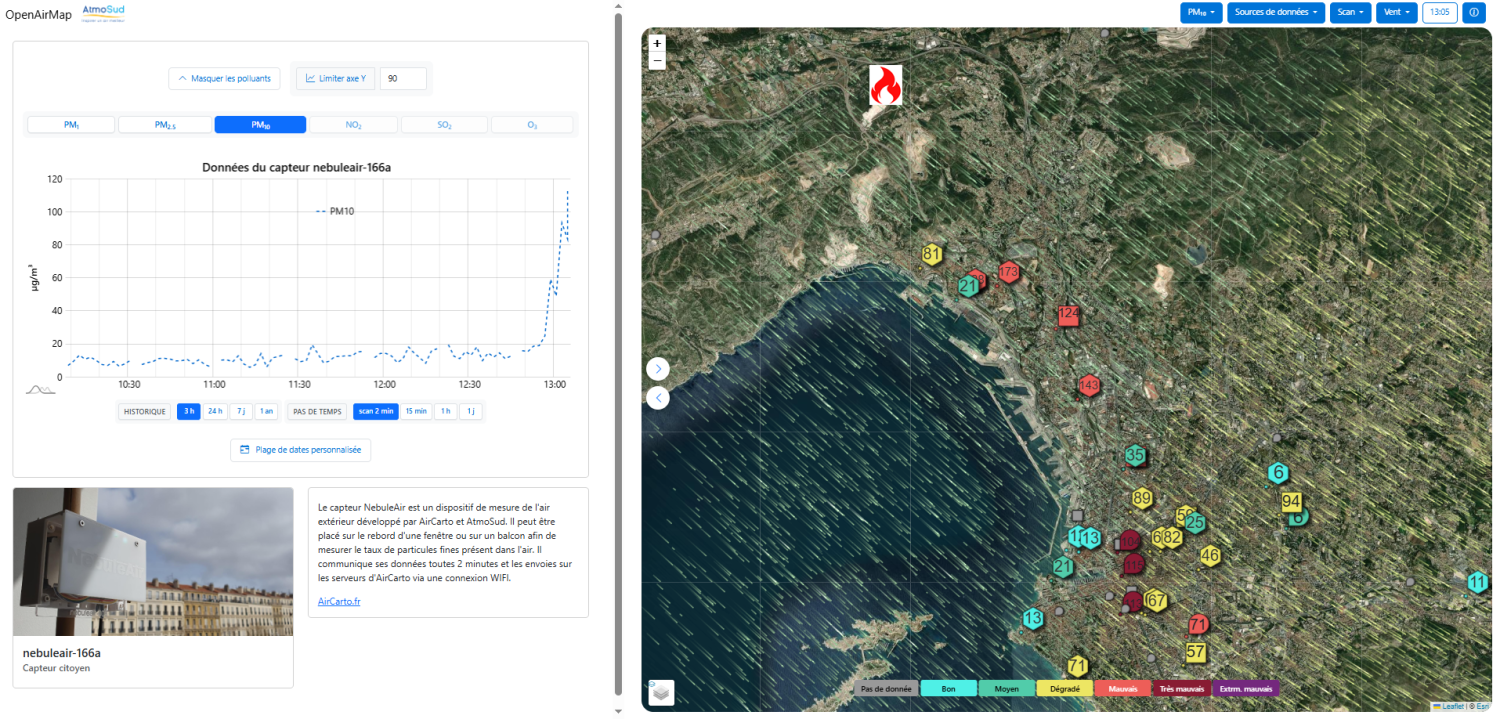Zoom in on the map
The image size is (1500, 719).
(x=657, y=43)
